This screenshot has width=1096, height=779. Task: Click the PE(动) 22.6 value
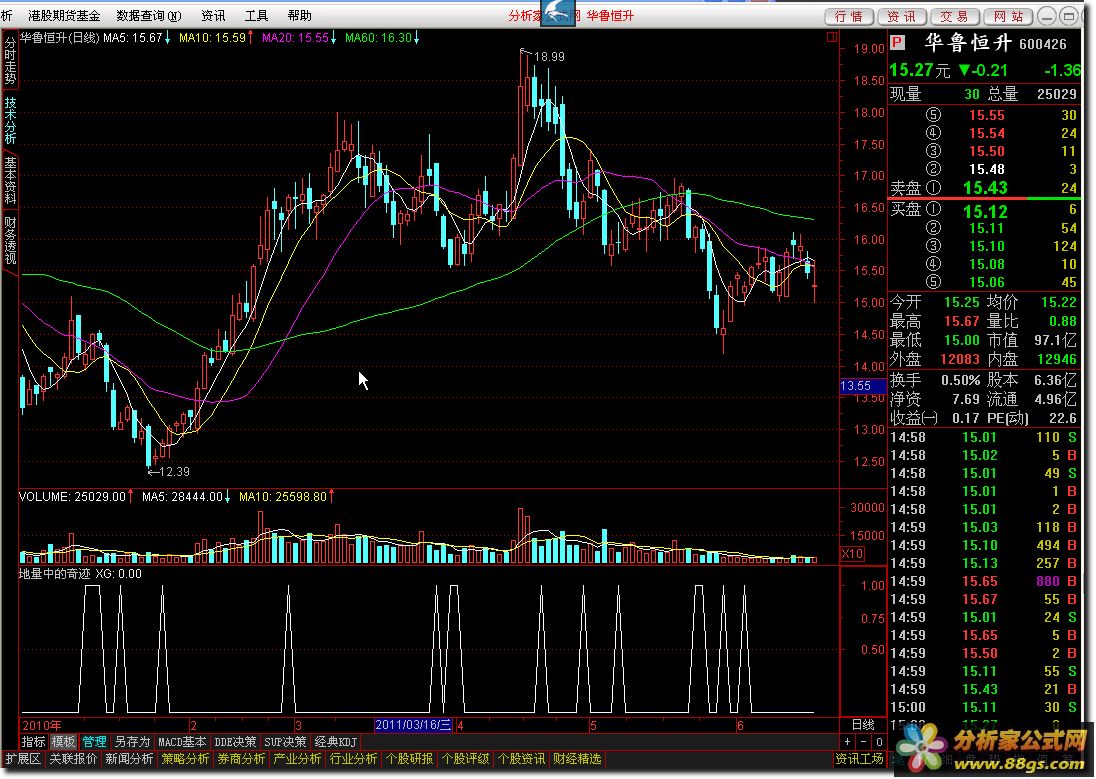click(1062, 418)
